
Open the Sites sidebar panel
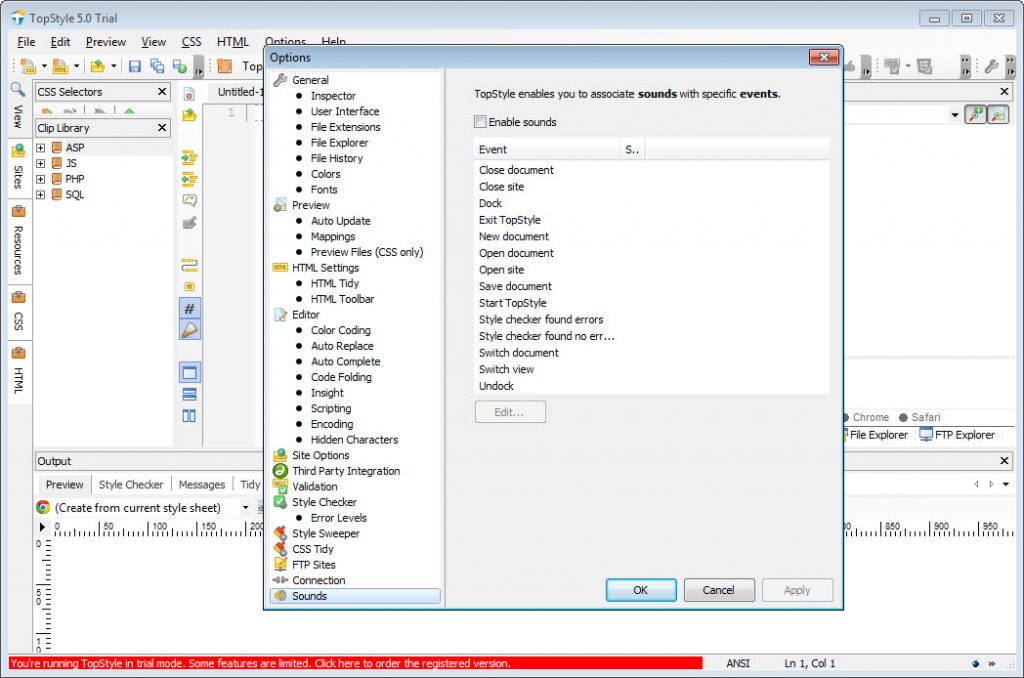click(18, 168)
